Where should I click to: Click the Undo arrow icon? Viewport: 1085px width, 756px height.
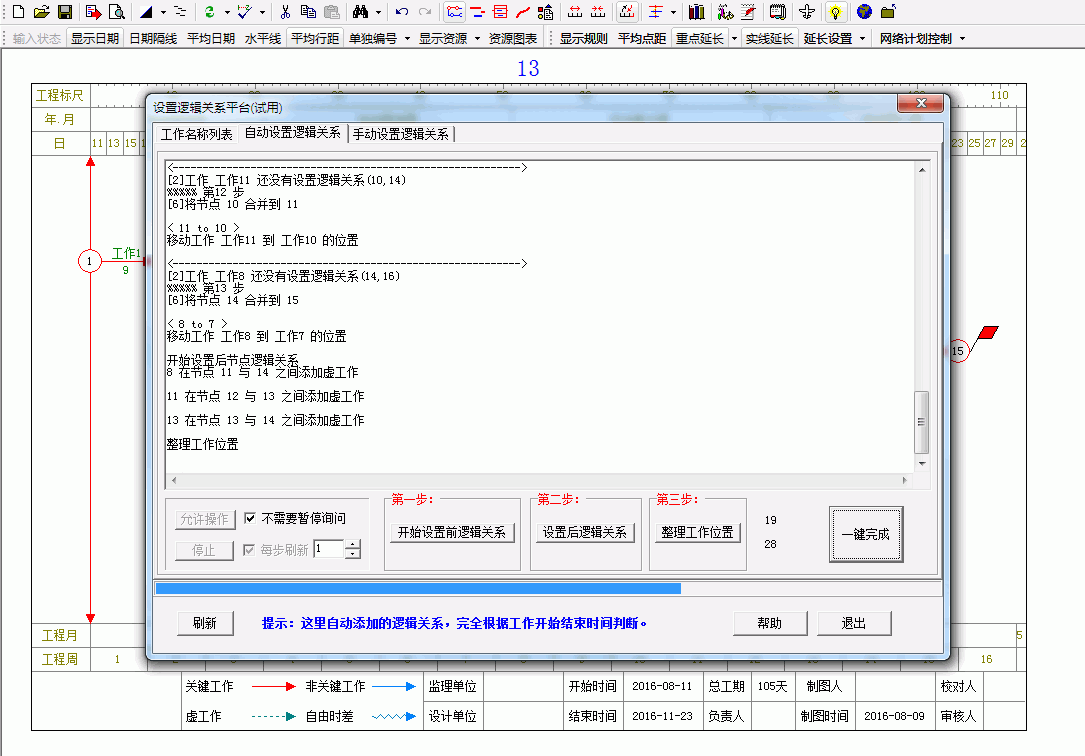(x=402, y=12)
